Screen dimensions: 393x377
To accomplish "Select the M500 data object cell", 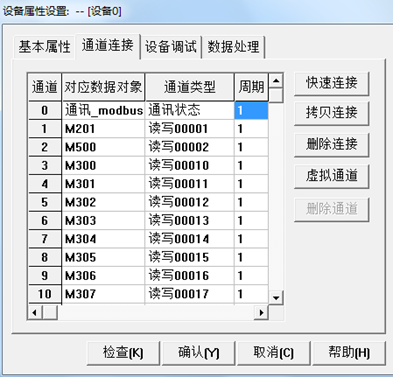I will coord(103,147).
